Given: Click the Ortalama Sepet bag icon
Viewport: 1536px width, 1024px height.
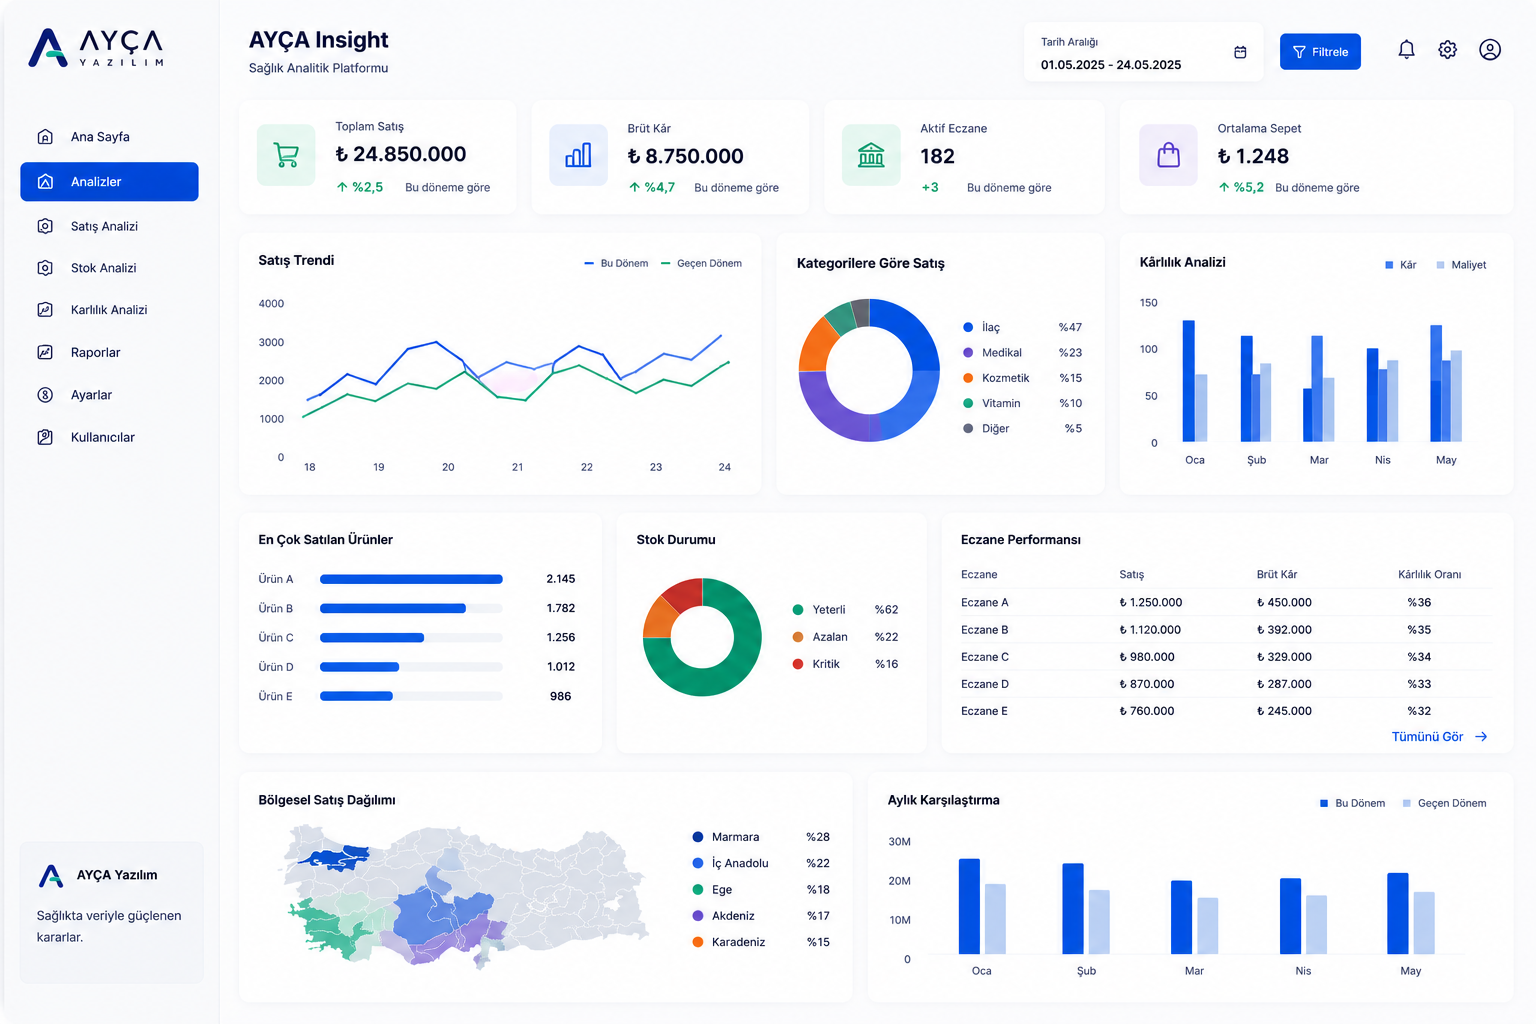Looking at the screenshot, I should point(1168,155).
